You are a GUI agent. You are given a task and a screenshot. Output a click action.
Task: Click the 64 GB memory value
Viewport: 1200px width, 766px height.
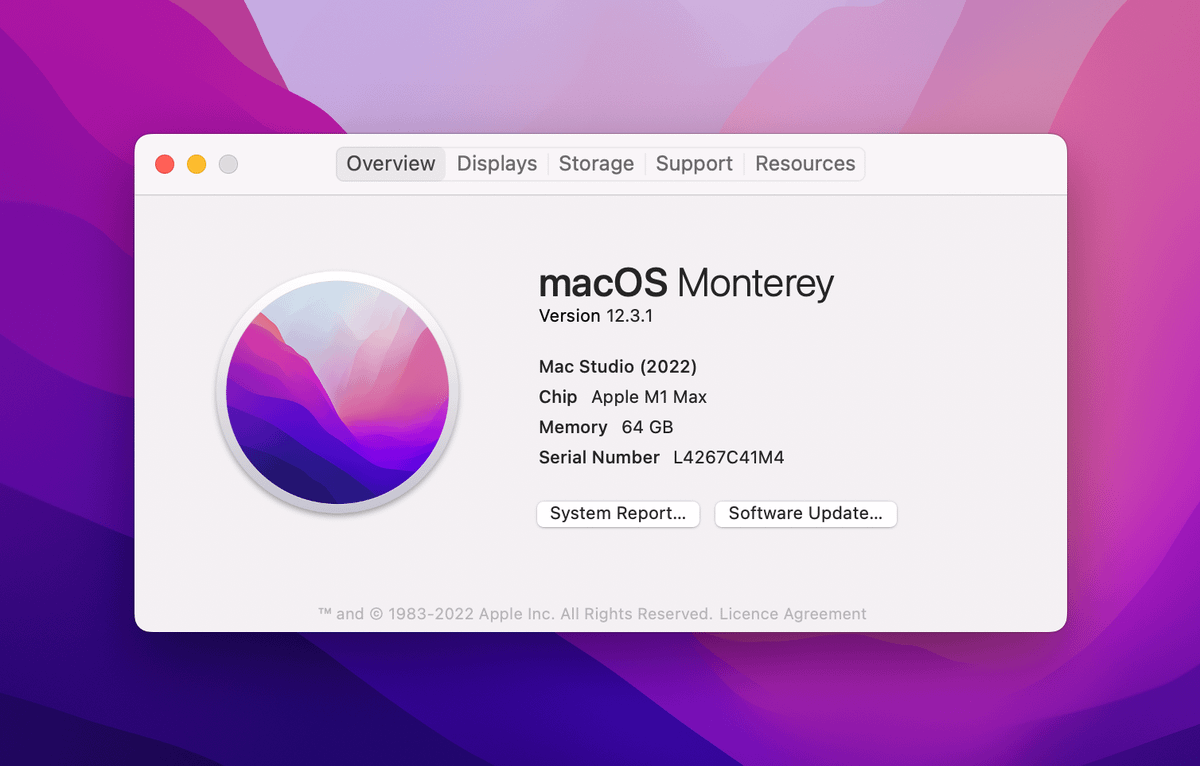(647, 427)
